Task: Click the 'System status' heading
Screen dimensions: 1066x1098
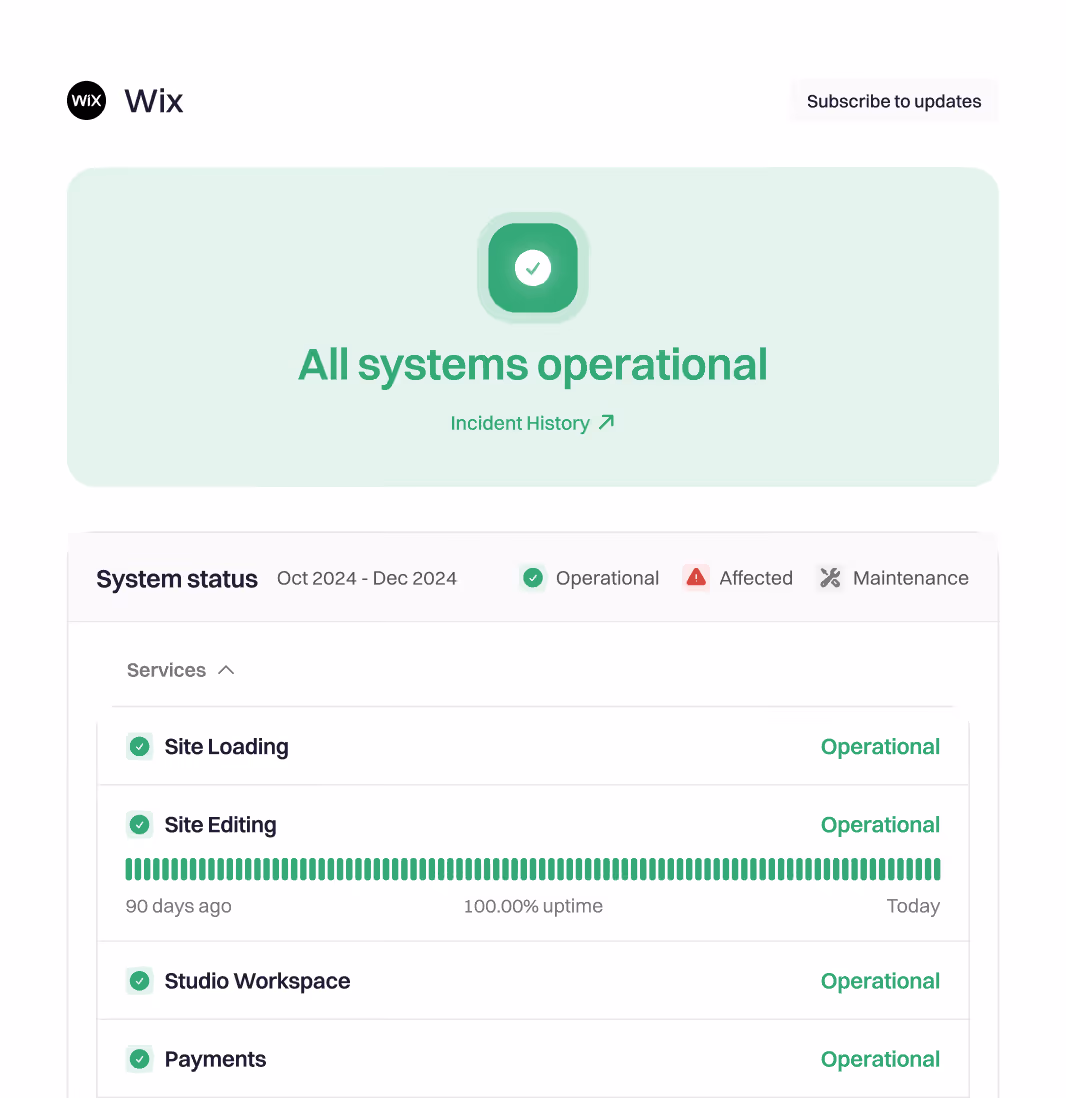Action: pyautogui.click(x=176, y=578)
